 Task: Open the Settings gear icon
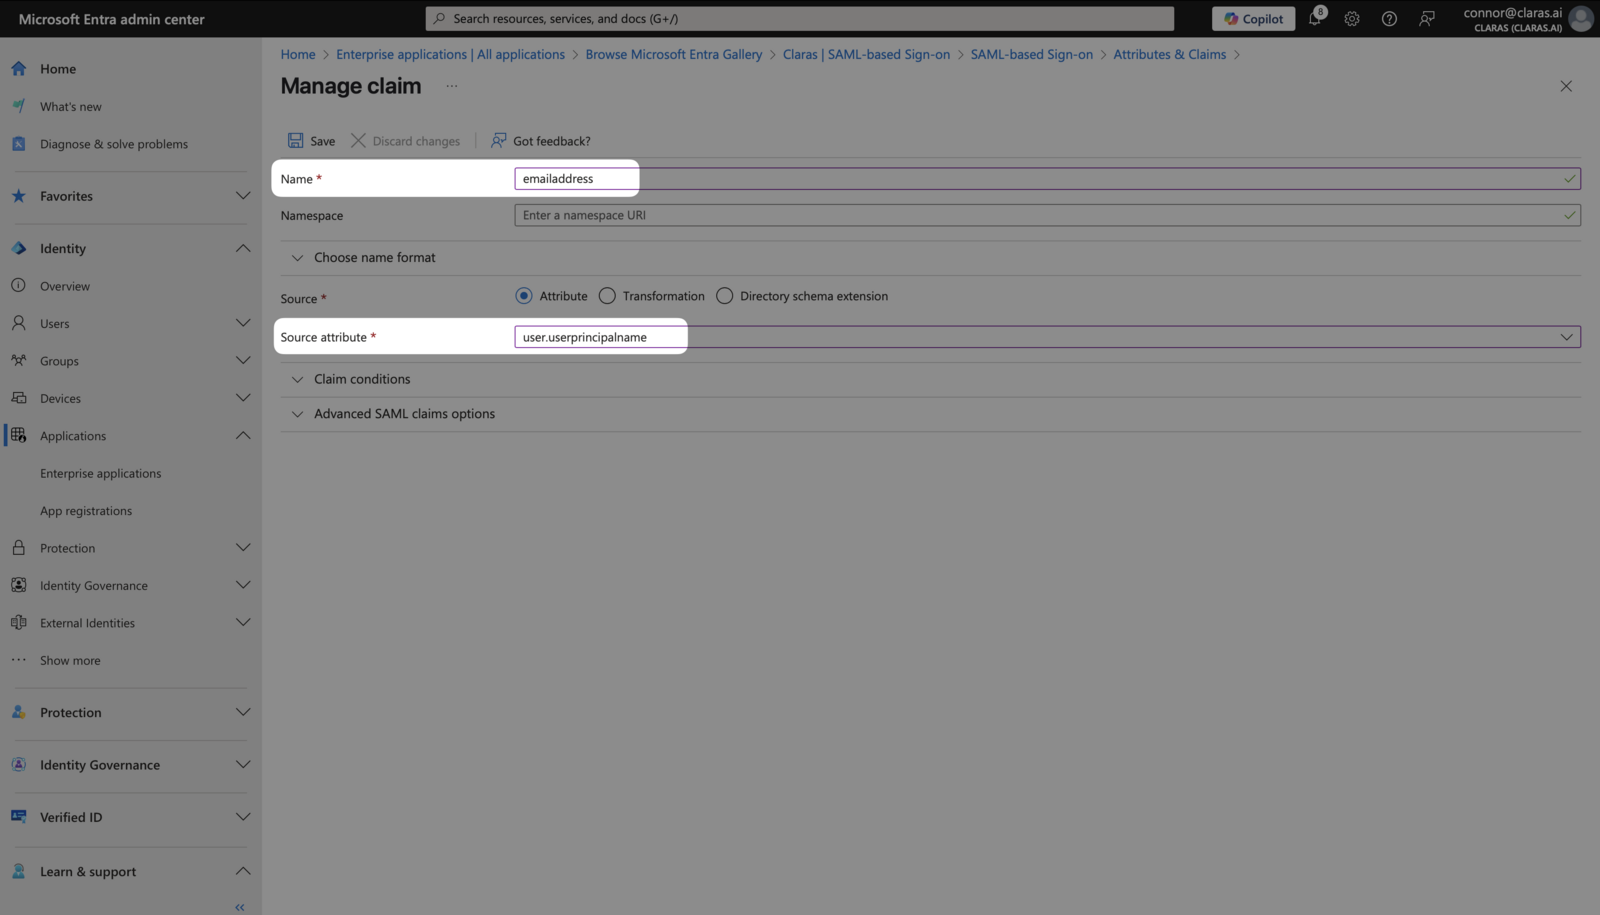tap(1352, 18)
